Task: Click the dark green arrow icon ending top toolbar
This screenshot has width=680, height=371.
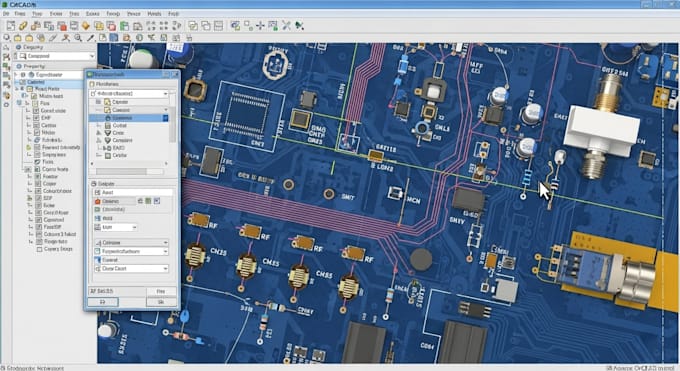Action: point(299,26)
